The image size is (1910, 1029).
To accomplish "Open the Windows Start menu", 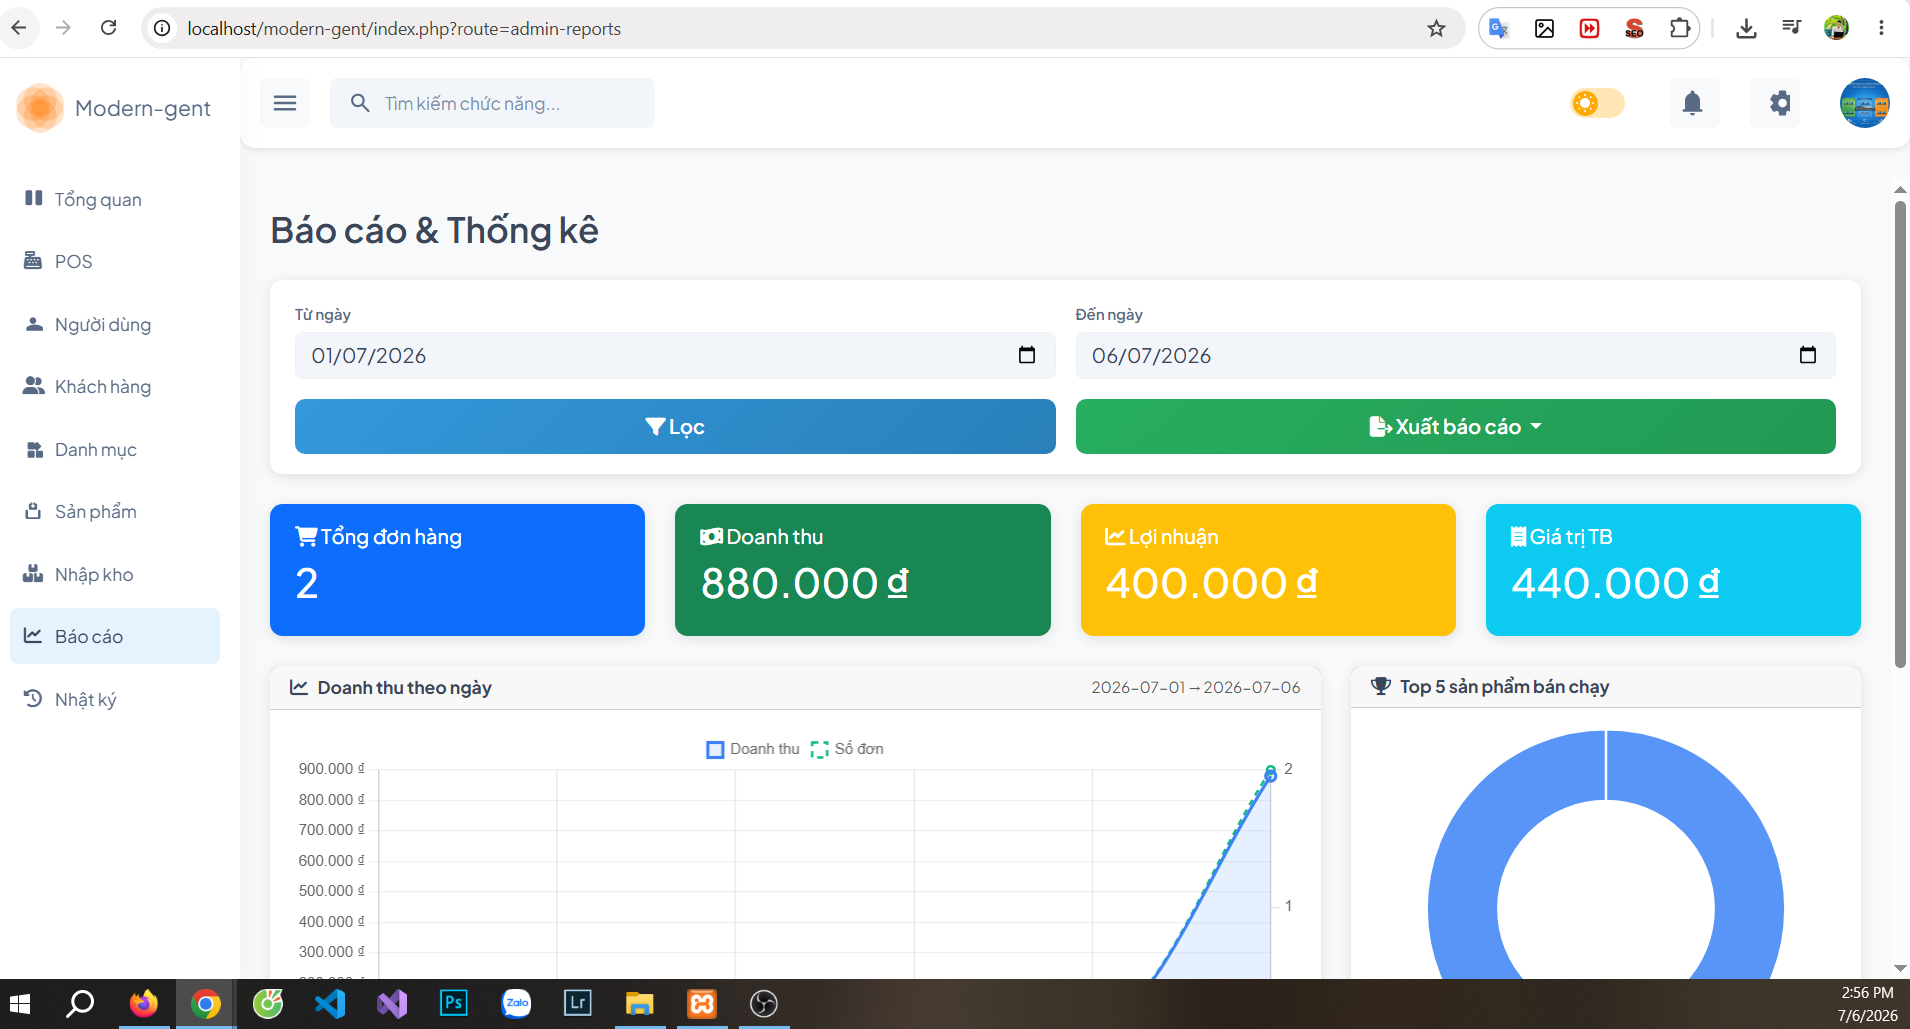I will pyautogui.click(x=20, y=1004).
